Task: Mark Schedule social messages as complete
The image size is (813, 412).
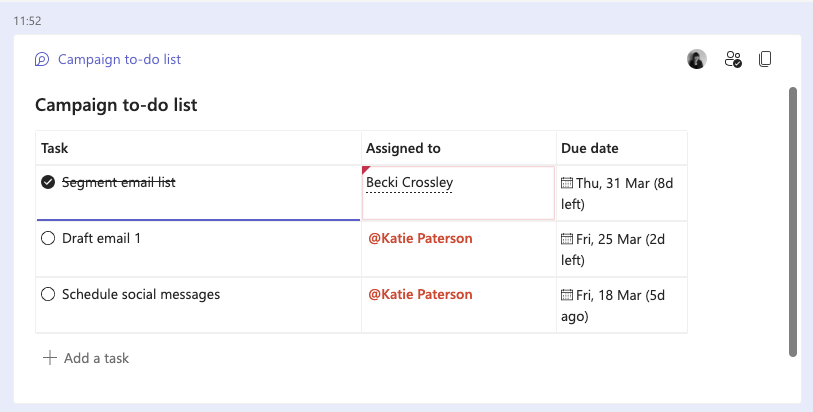Action: click(48, 295)
